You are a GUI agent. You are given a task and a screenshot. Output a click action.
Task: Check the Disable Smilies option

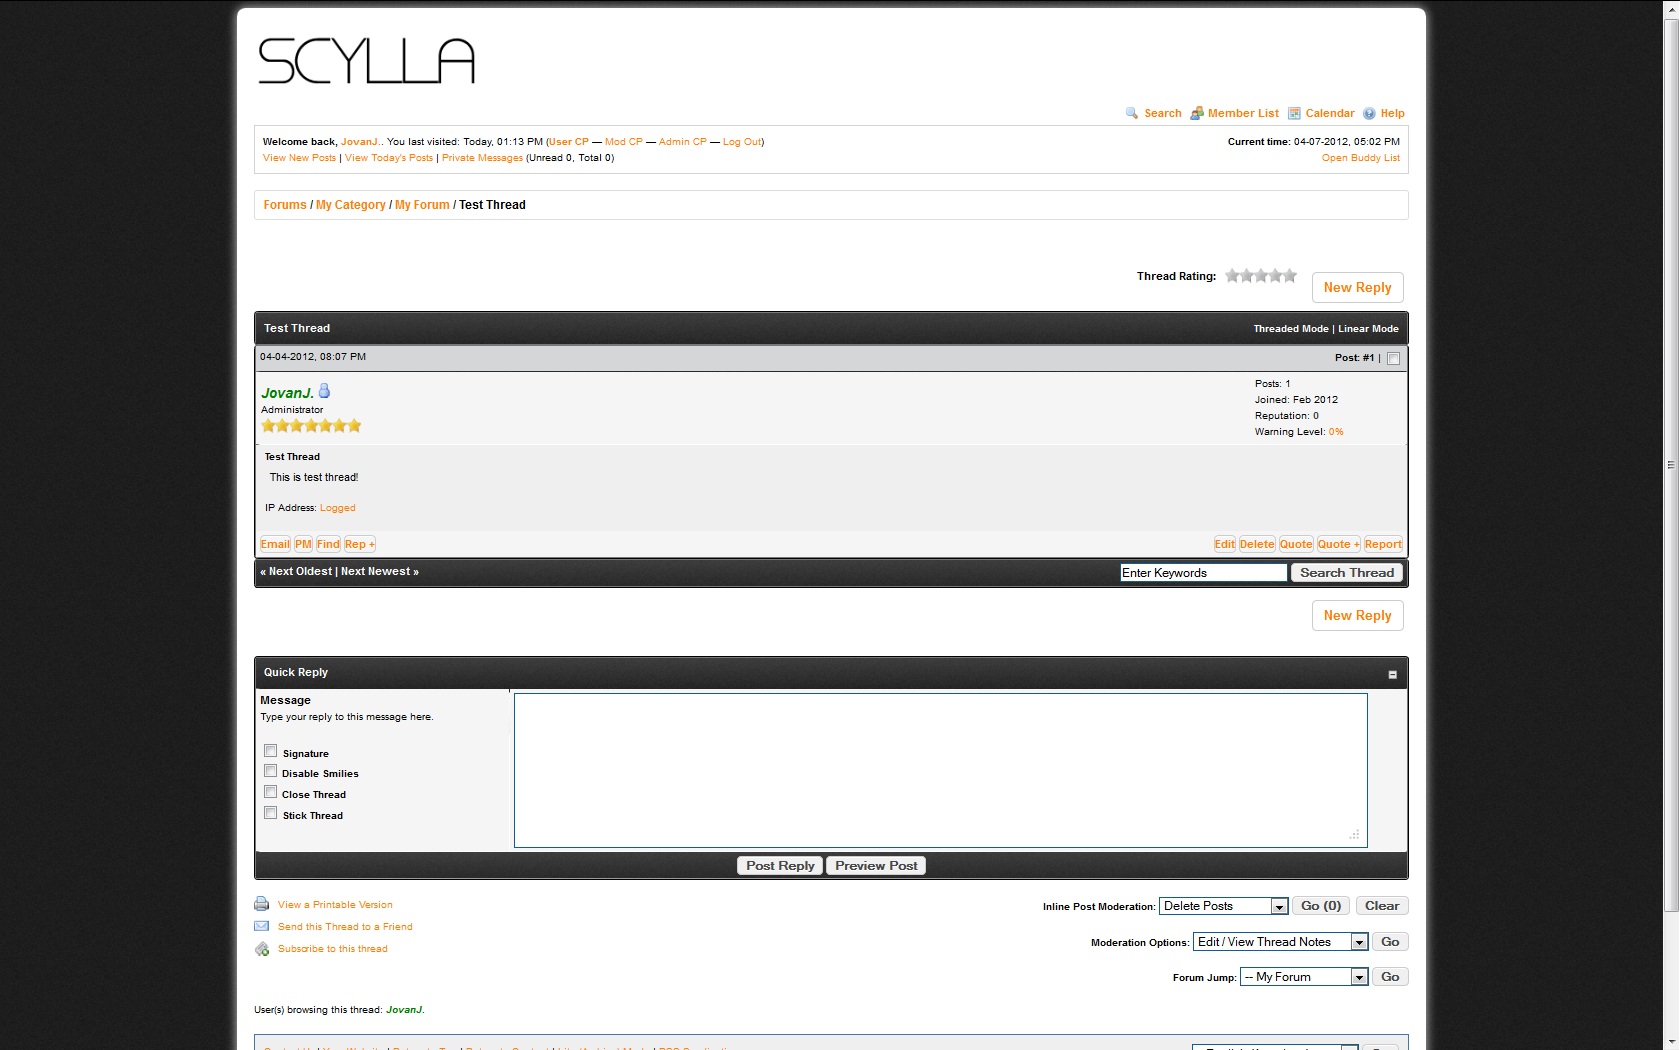click(270, 771)
